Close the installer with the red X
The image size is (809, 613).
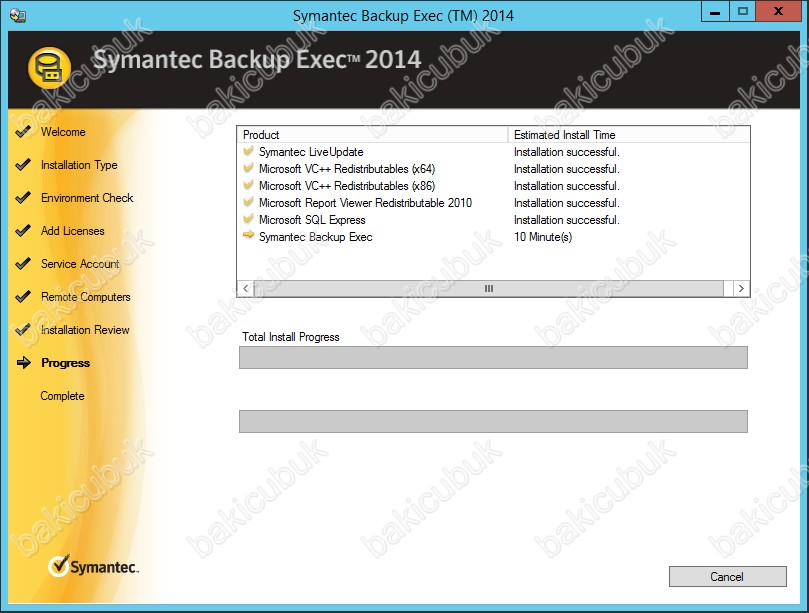pos(779,11)
